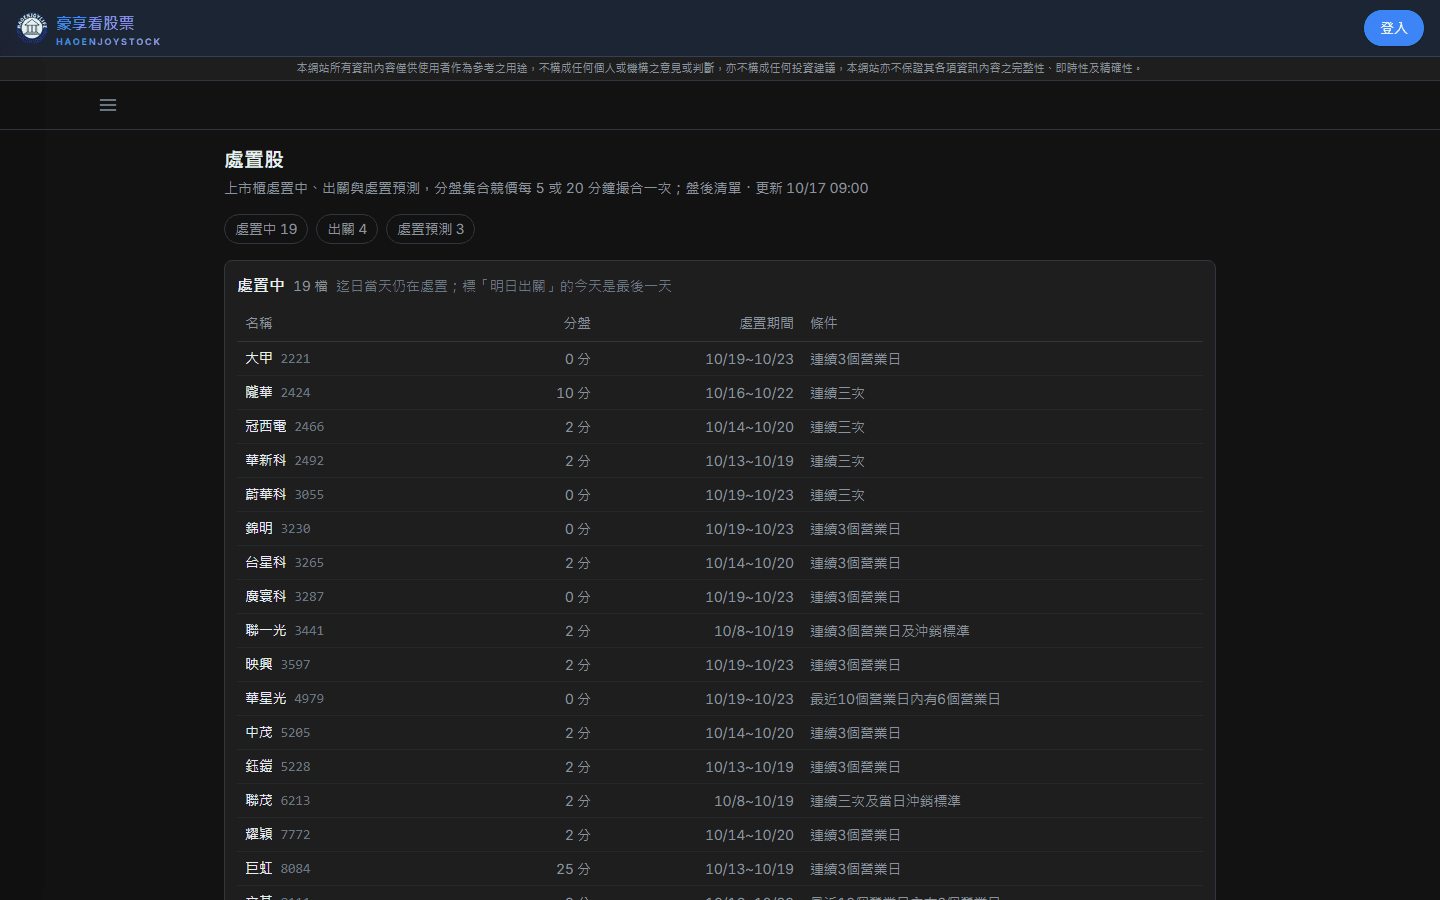The height and width of the screenshot is (900, 1440).
Task: Select stock 華星光 4979
Action: click(285, 698)
